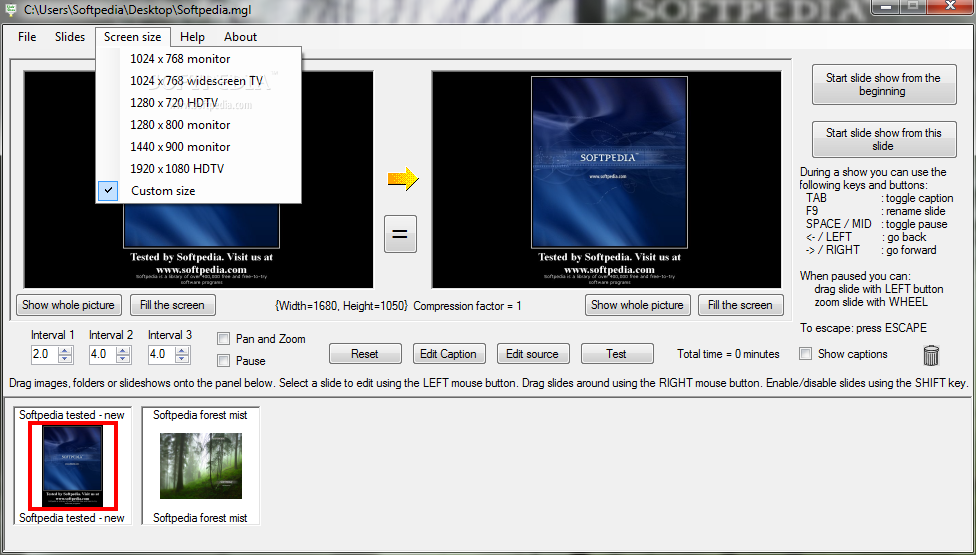Maximize the window
This screenshot has height=555, width=976.
point(914,6)
